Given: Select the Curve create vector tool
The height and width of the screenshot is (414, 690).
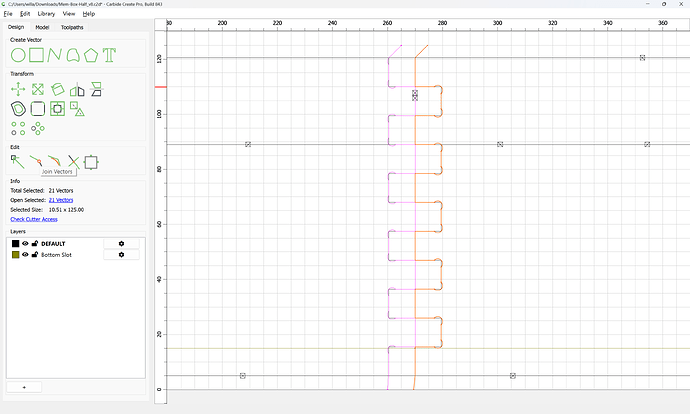Looking at the screenshot, I should coord(73,55).
